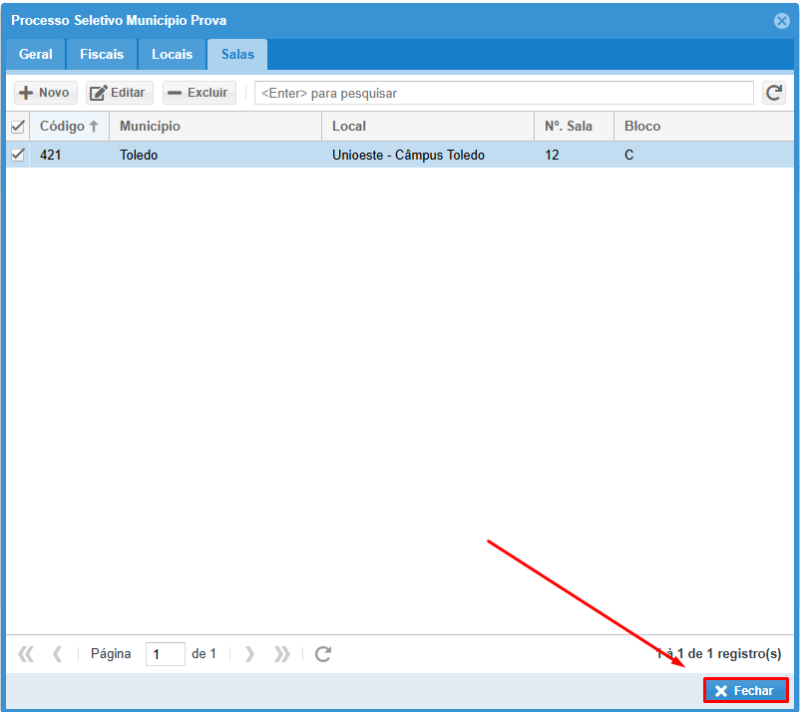
Task: Jump to last page of results
Action: pyautogui.click(x=282, y=654)
